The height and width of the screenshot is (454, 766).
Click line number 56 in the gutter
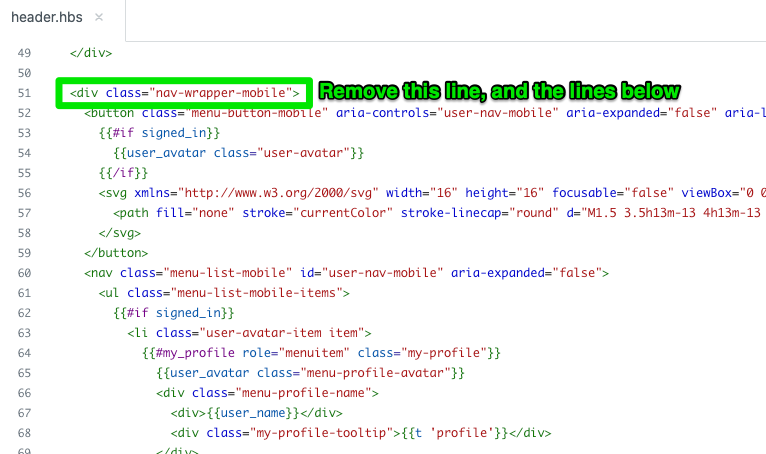[x=24, y=193]
